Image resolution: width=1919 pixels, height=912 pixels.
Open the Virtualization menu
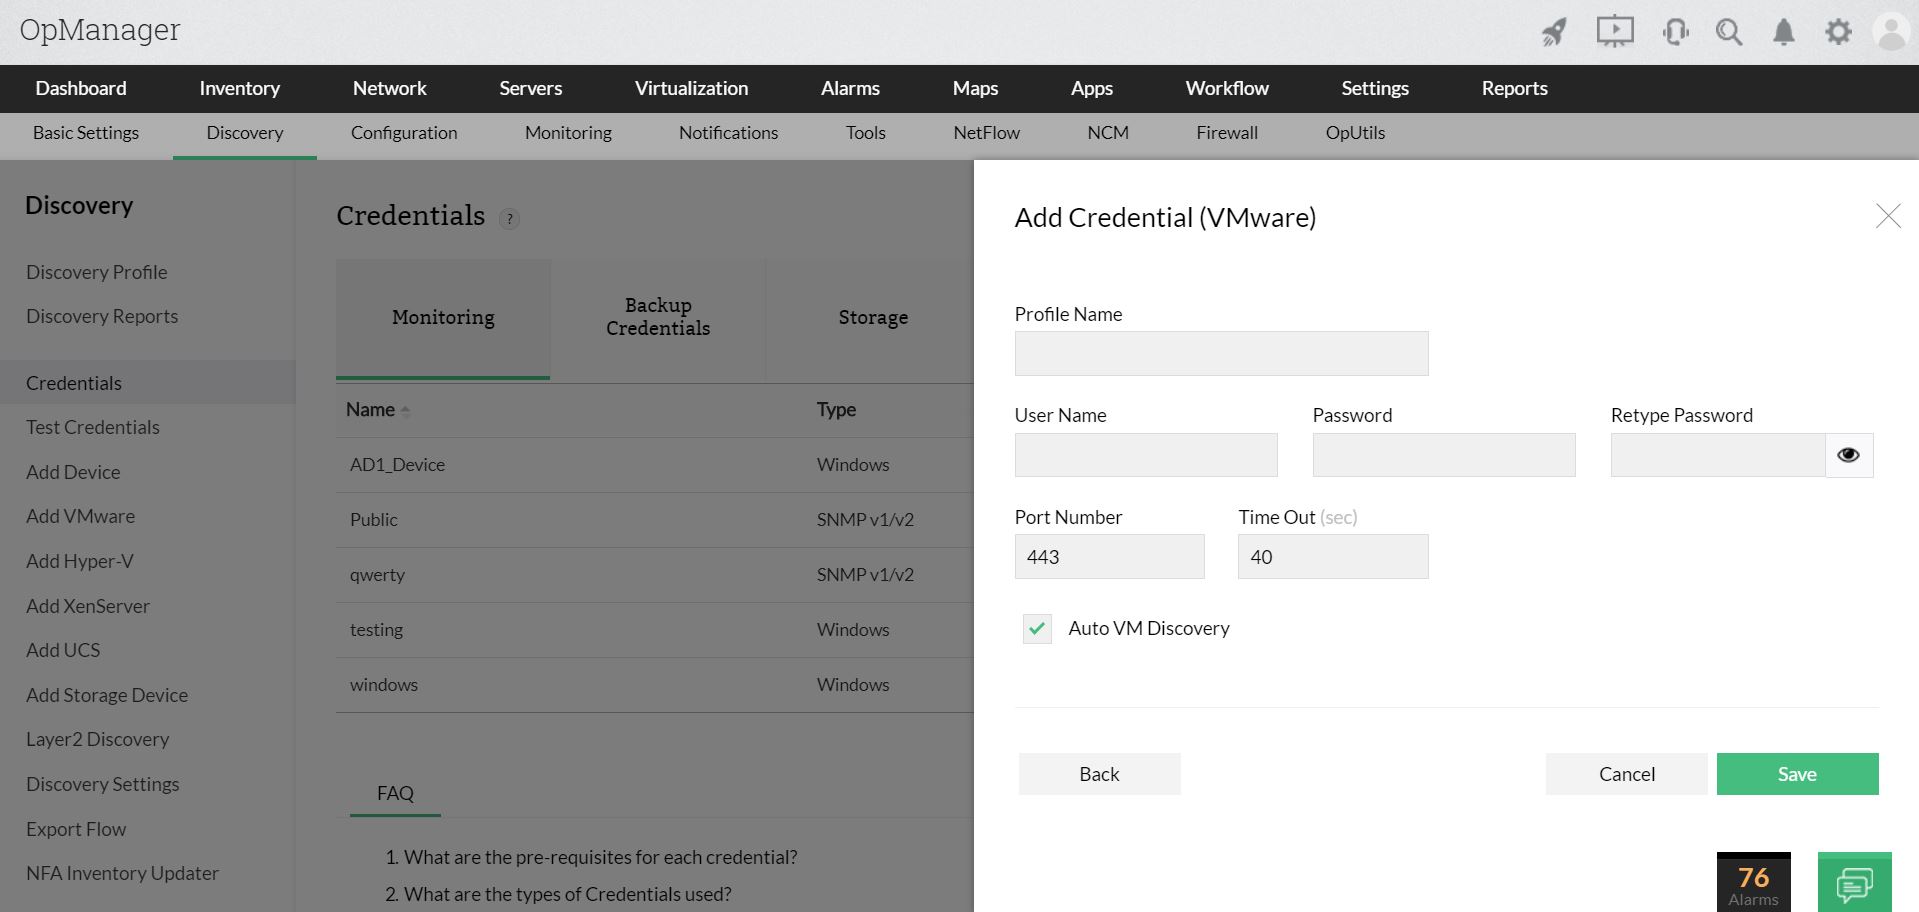point(691,88)
